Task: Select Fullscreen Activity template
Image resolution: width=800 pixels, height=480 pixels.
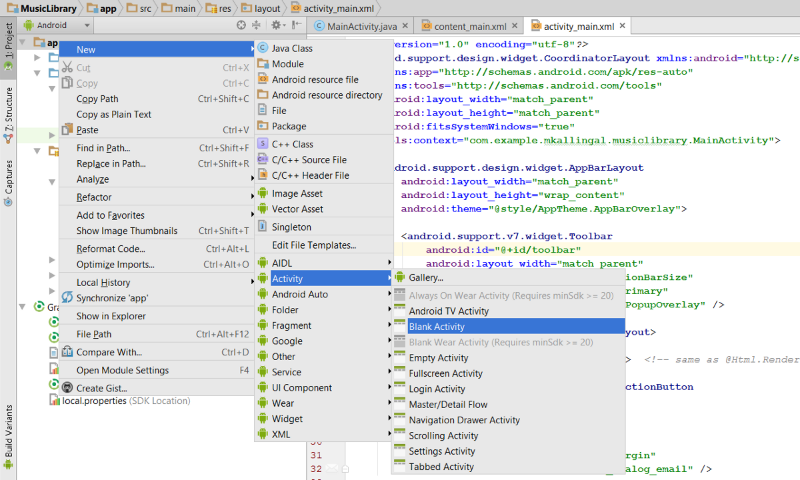Action: point(509,373)
